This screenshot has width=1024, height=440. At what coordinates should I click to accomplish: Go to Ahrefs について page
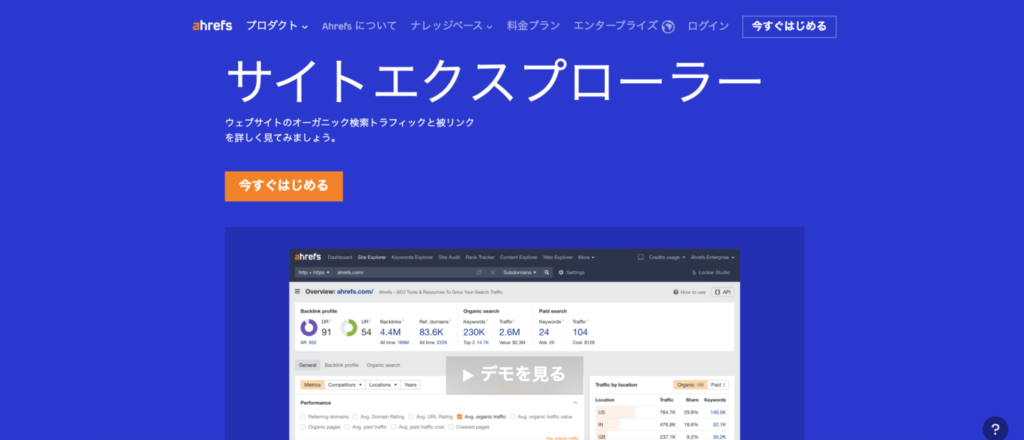click(359, 26)
